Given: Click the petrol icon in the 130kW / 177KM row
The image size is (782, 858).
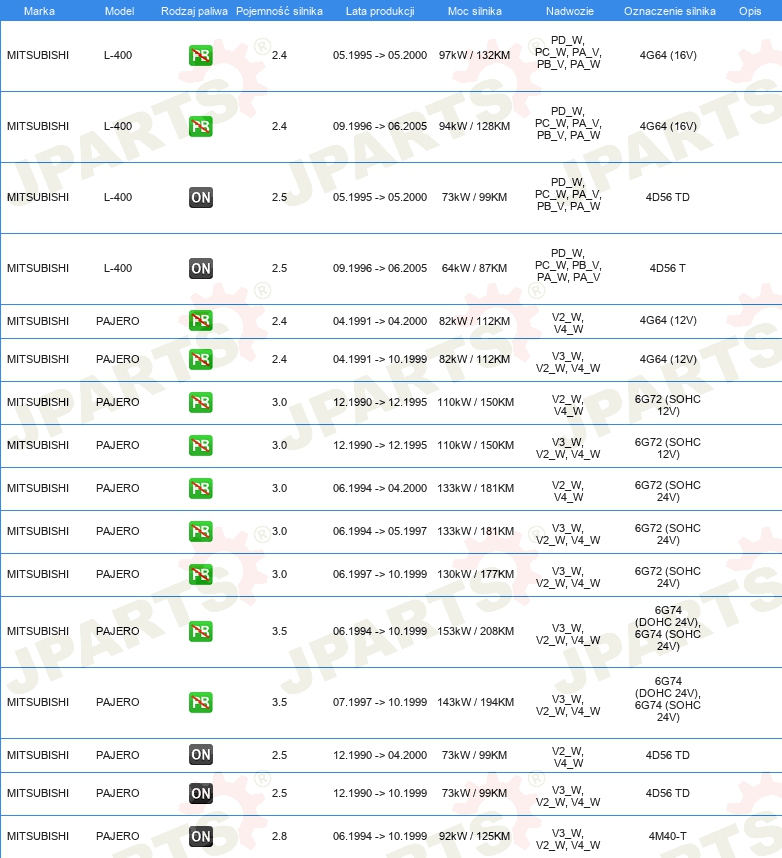Looking at the screenshot, I should [x=200, y=575].
